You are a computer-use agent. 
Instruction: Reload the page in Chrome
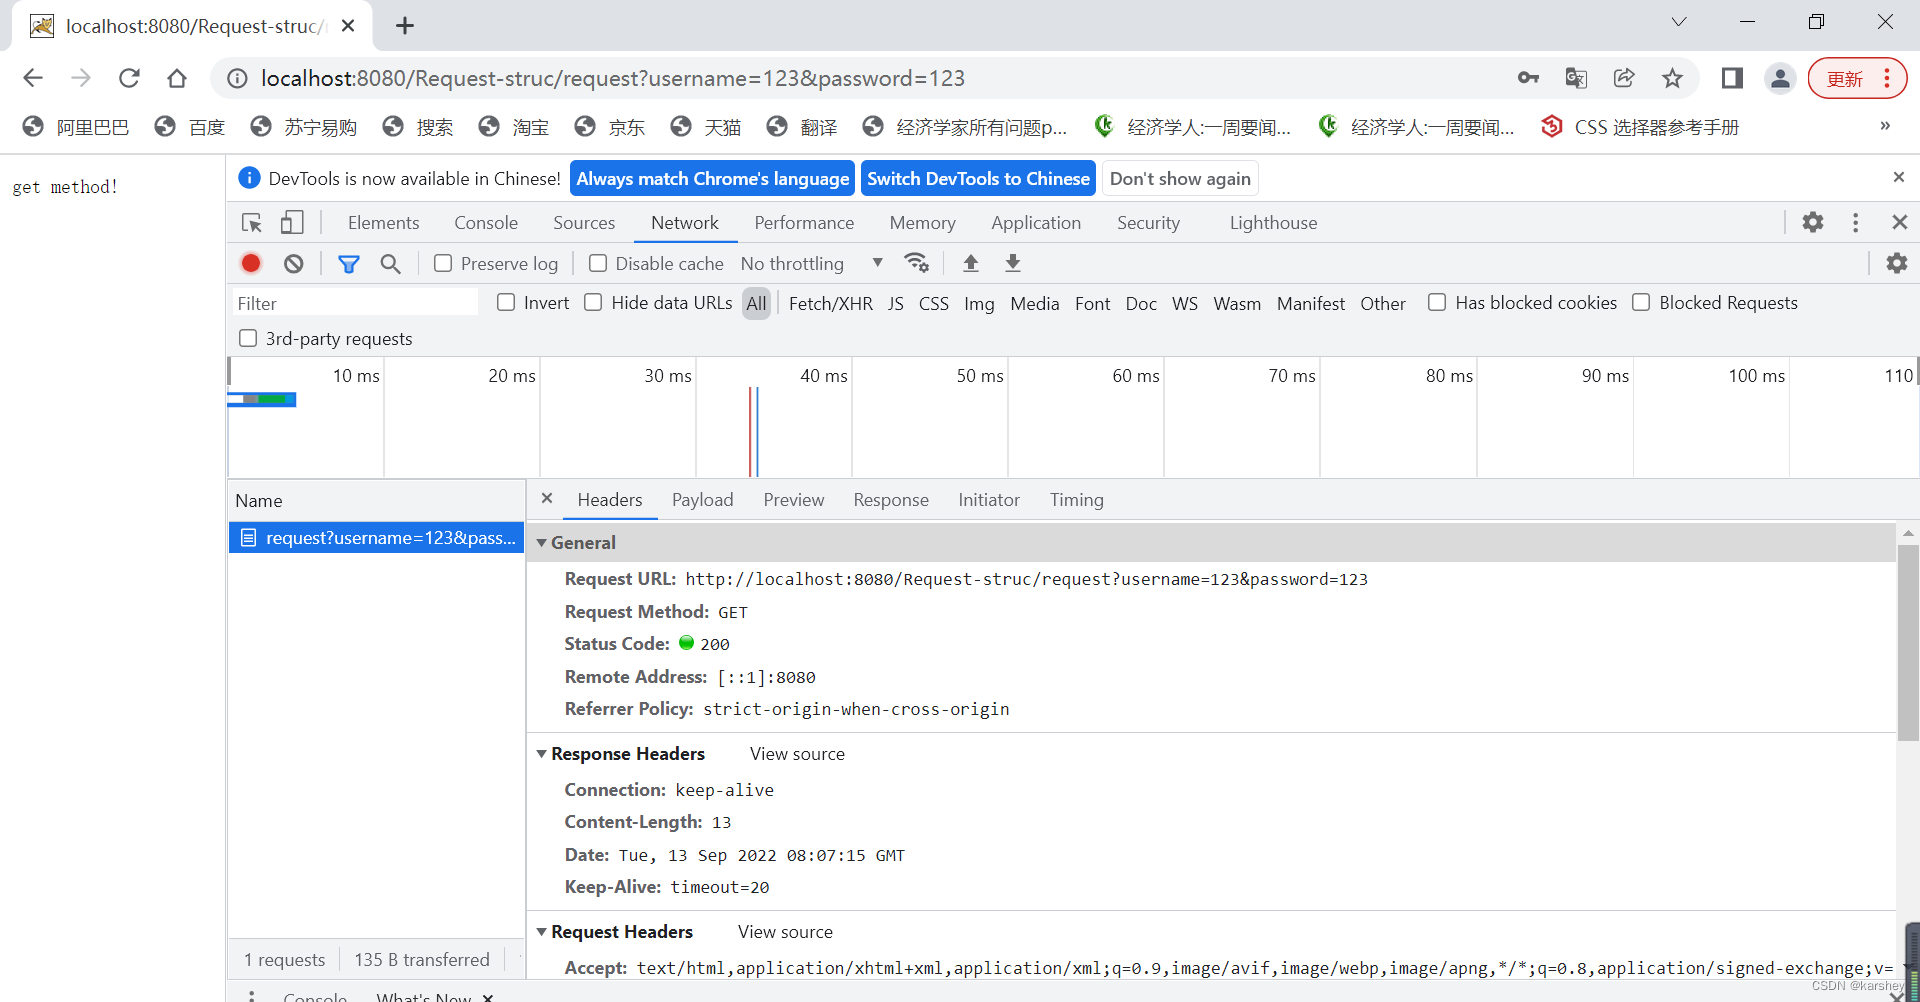point(129,78)
